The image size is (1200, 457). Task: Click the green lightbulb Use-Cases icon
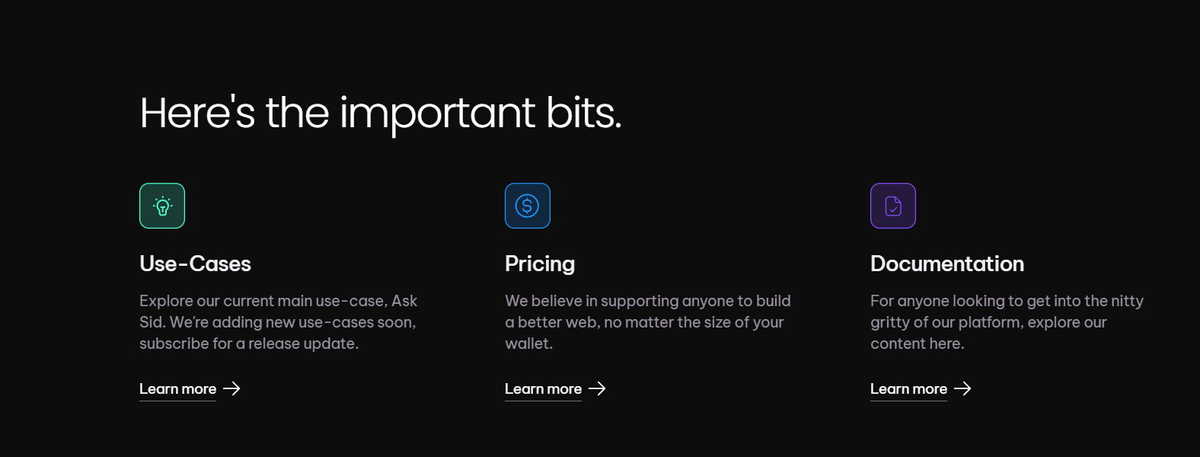click(x=162, y=205)
